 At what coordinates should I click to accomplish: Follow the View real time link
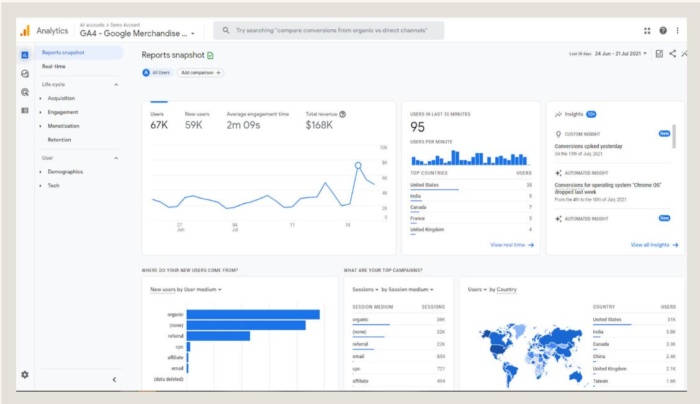(512, 245)
